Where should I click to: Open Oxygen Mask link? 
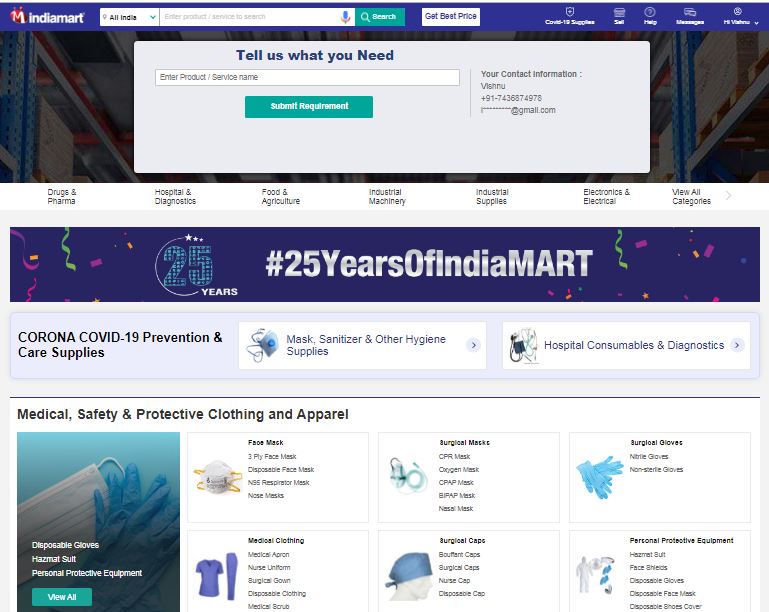[459, 470]
